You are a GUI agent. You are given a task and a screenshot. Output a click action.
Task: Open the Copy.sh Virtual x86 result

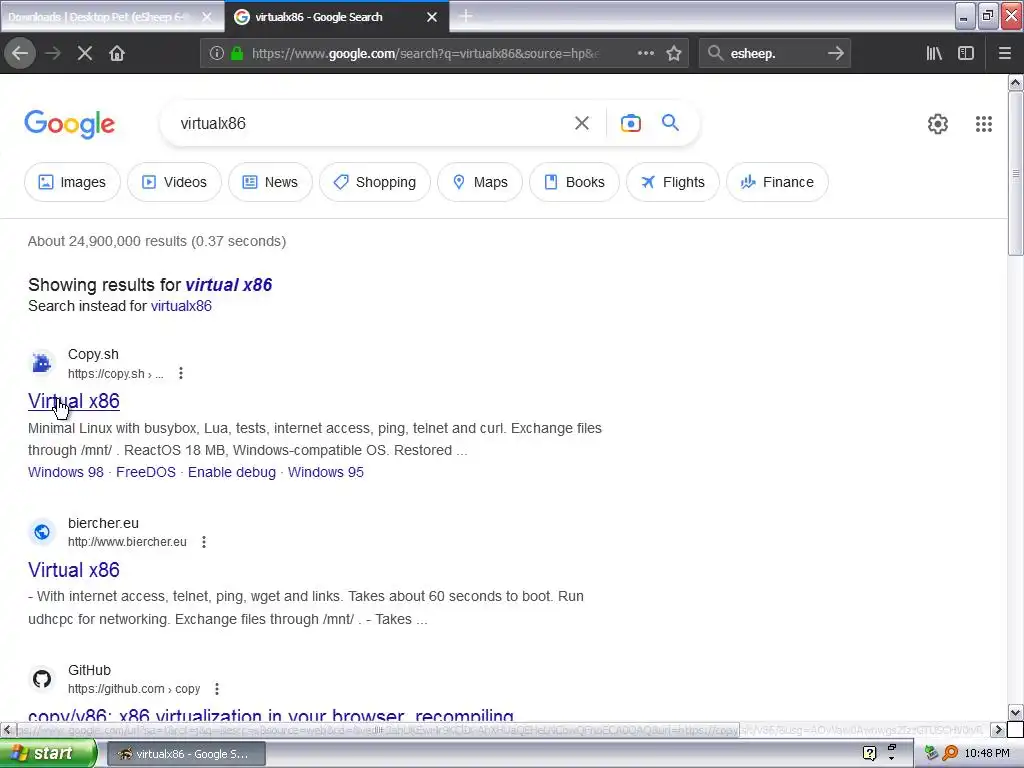74,401
